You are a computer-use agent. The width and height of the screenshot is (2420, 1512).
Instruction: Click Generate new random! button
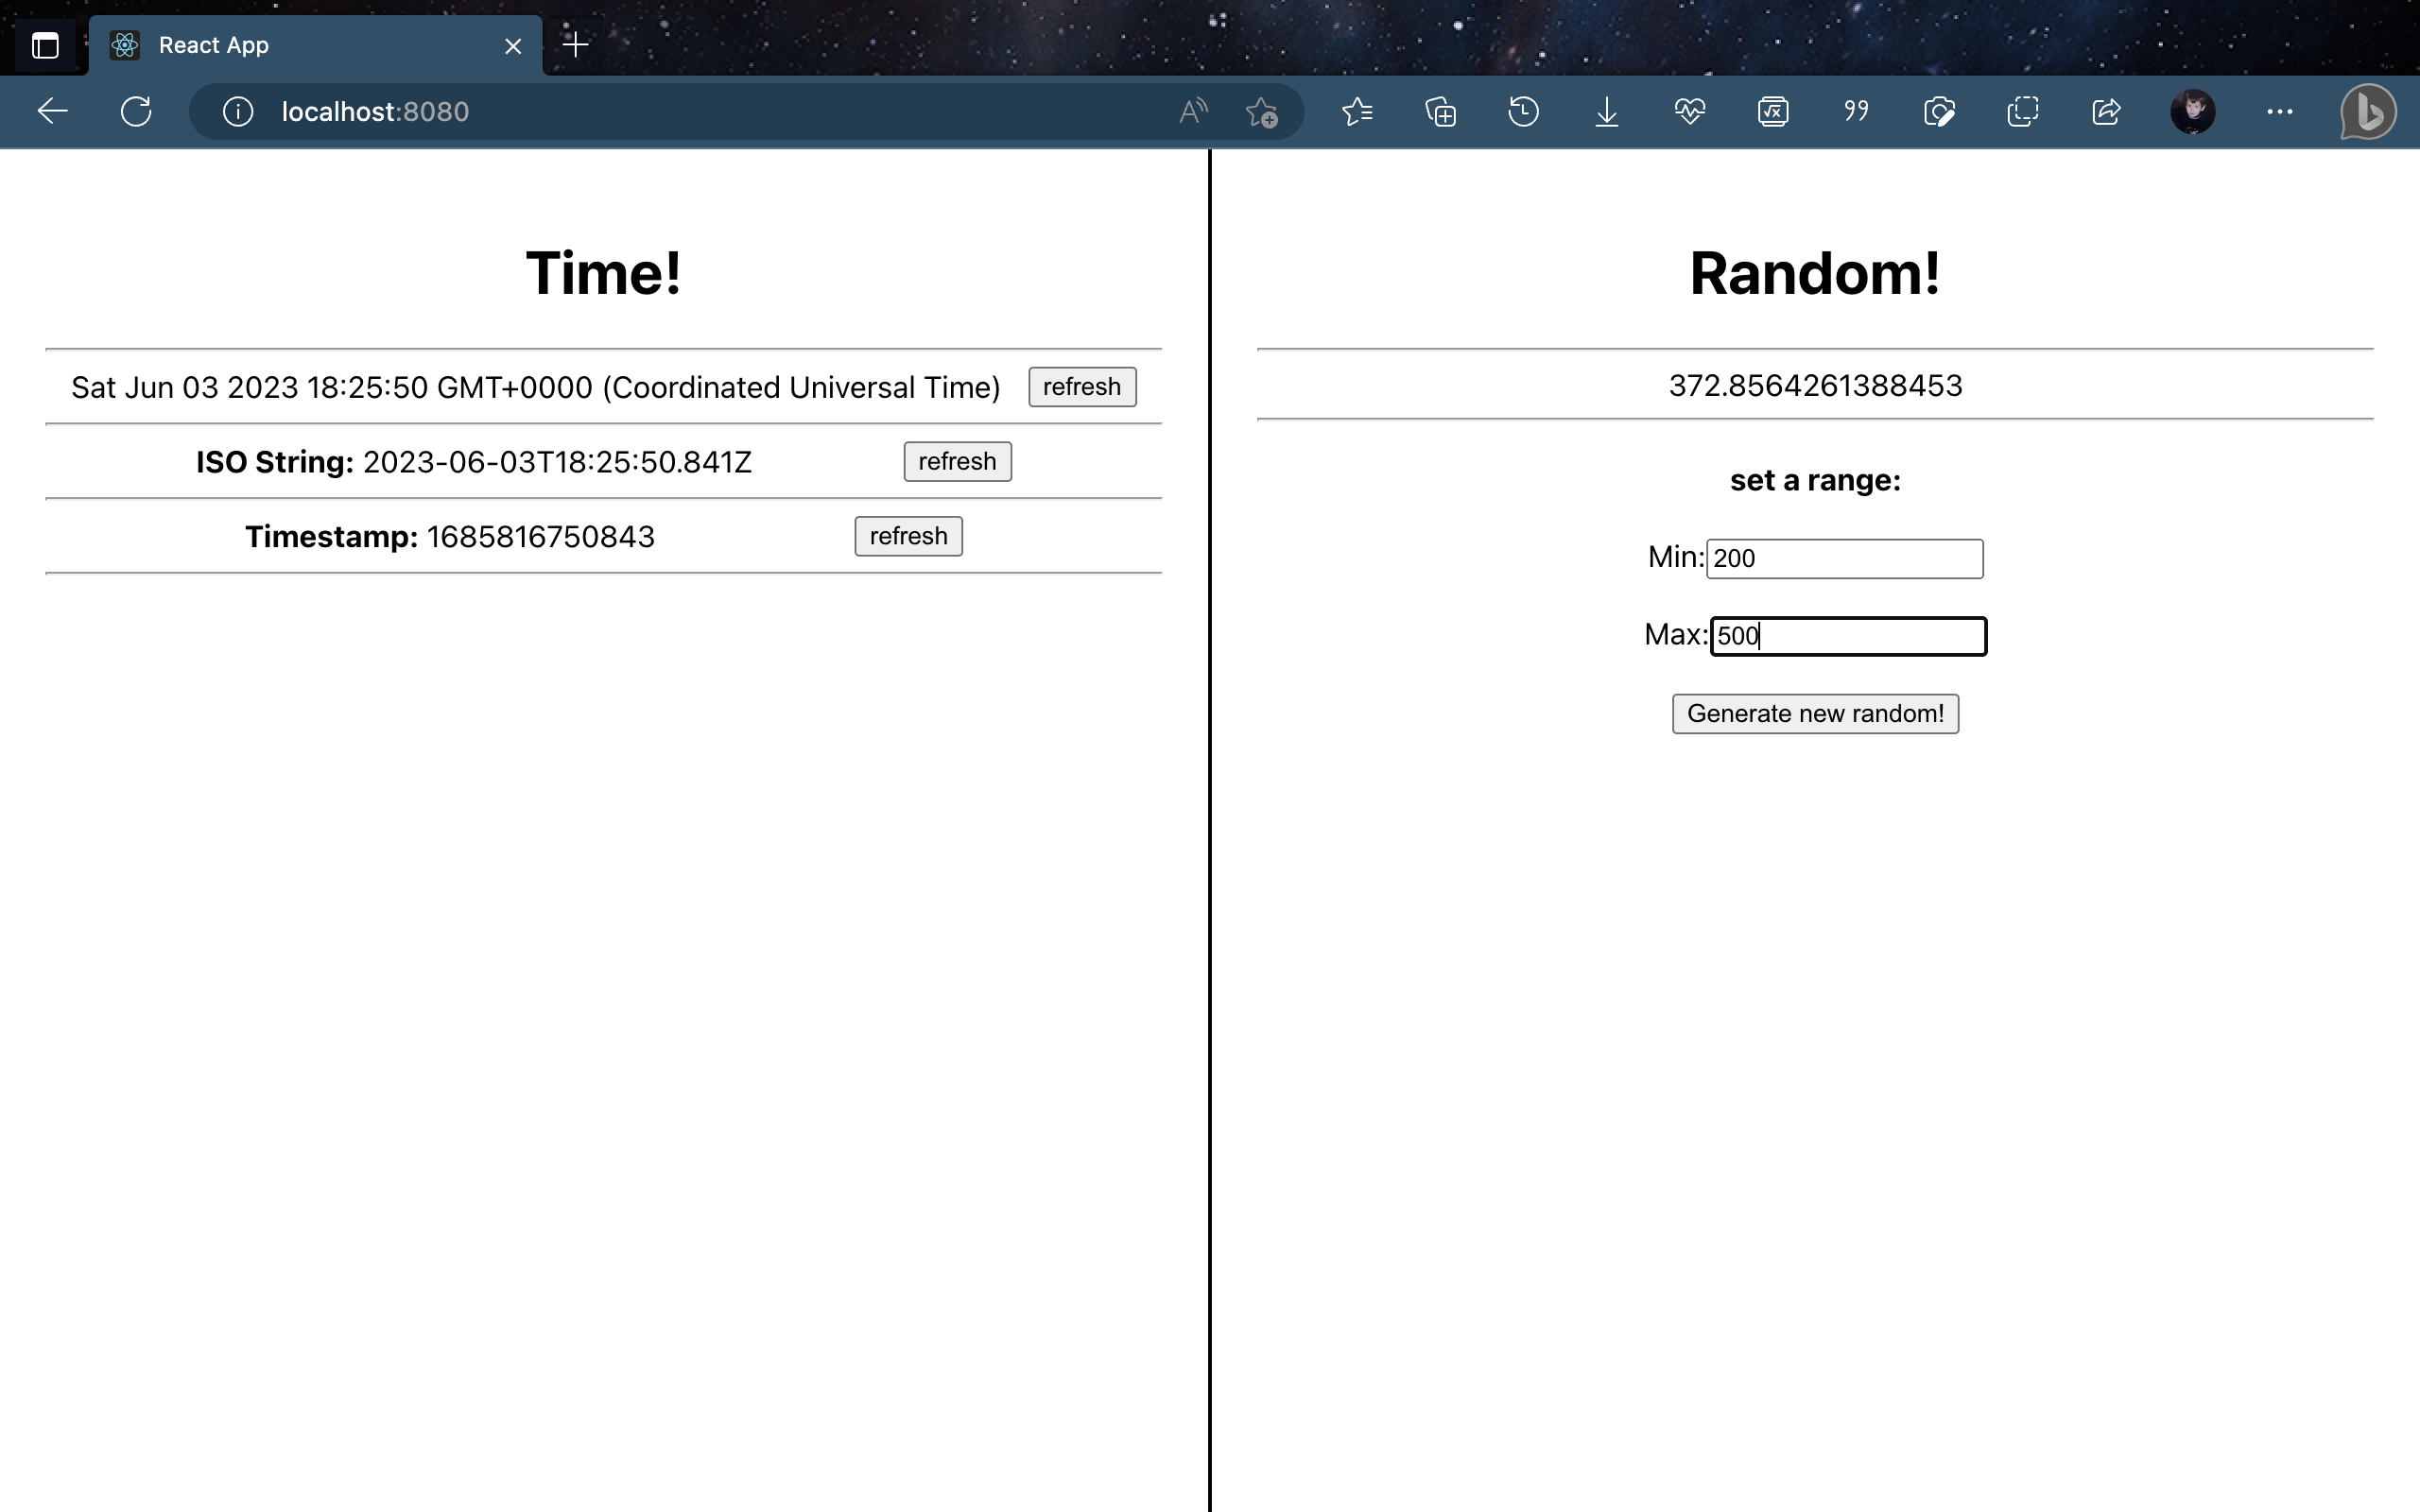1815,713
